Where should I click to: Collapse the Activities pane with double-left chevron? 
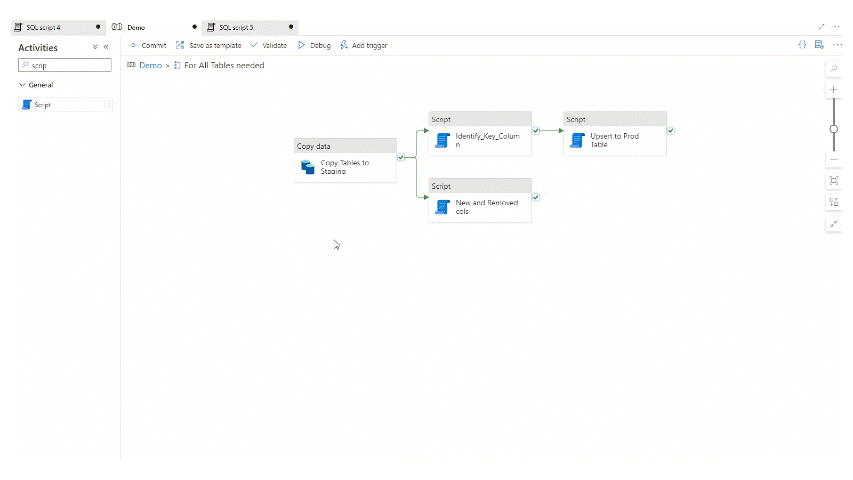click(x=106, y=47)
